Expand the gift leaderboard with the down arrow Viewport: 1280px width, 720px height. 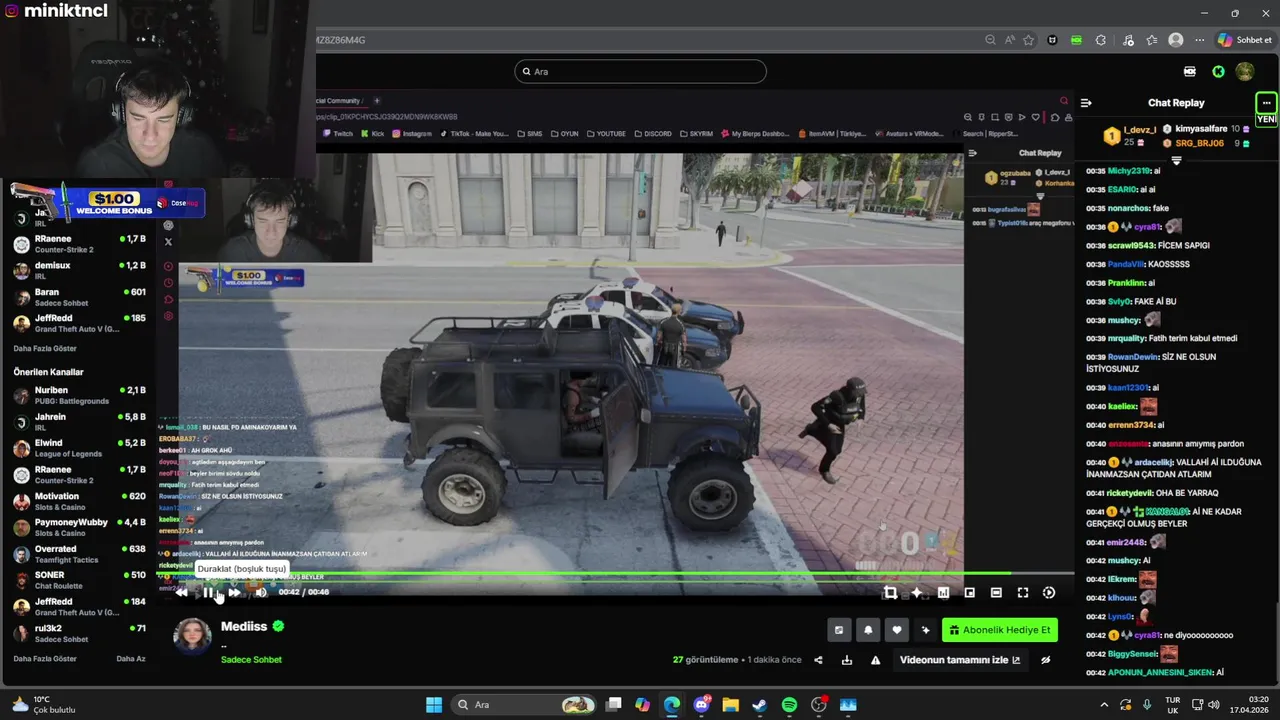click(1176, 161)
